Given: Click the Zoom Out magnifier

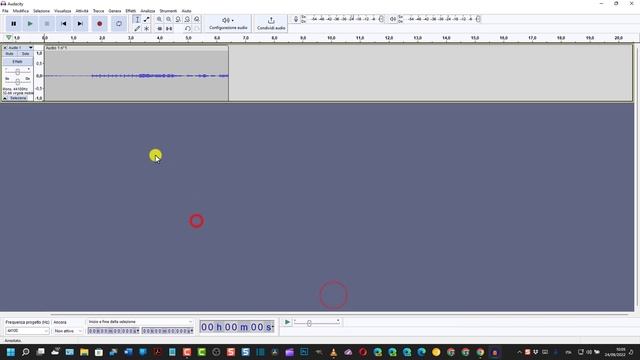Looking at the screenshot, I should [x=169, y=19].
